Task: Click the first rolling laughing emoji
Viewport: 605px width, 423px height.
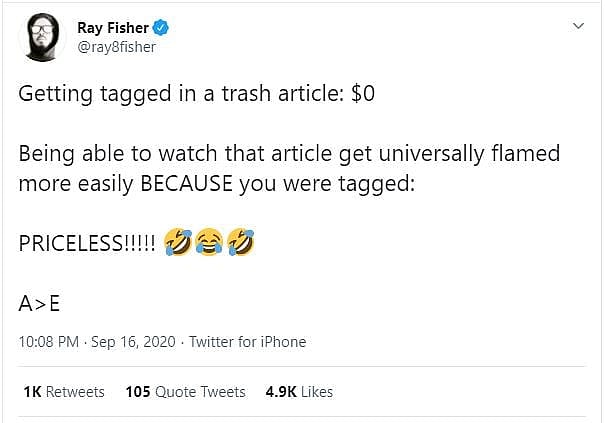Action: click(180, 242)
